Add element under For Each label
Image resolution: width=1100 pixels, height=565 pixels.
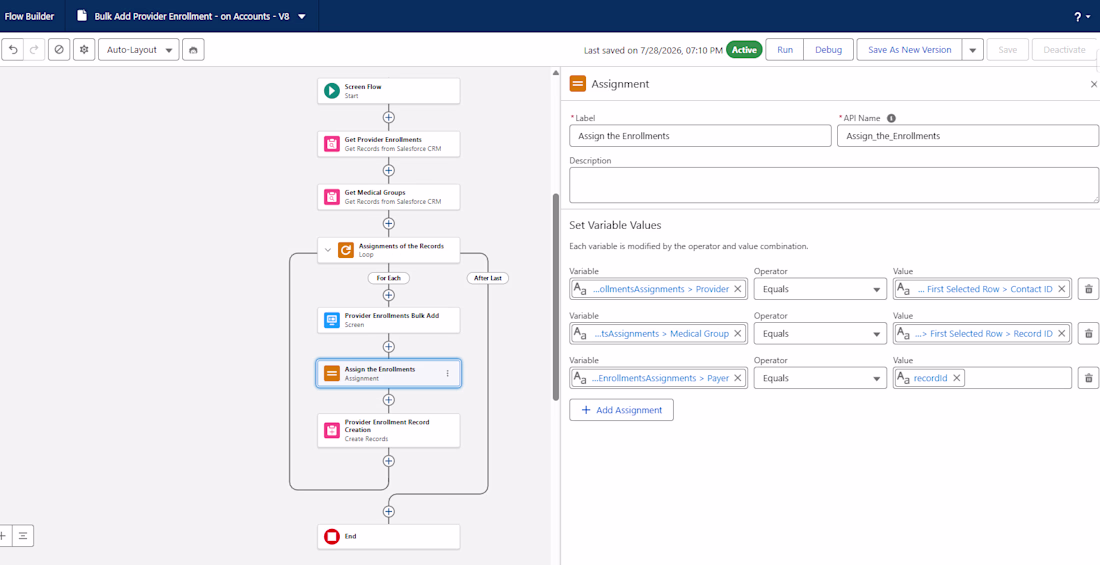[x=389, y=295]
